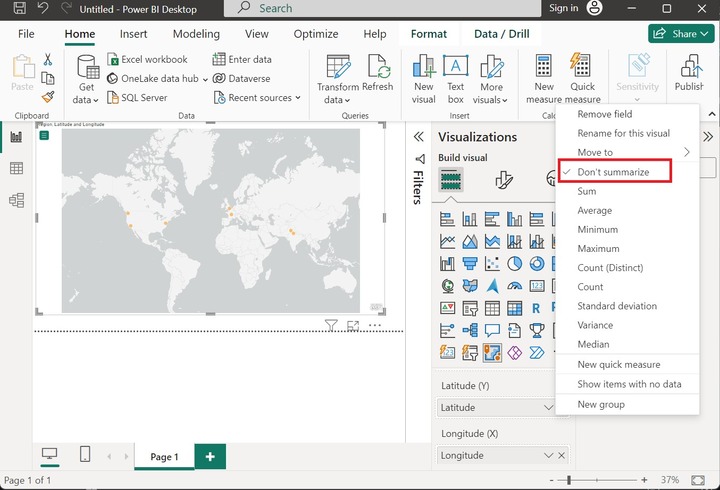
Task: Switch to Table view in left sidebar
Action: click(16, 168)
